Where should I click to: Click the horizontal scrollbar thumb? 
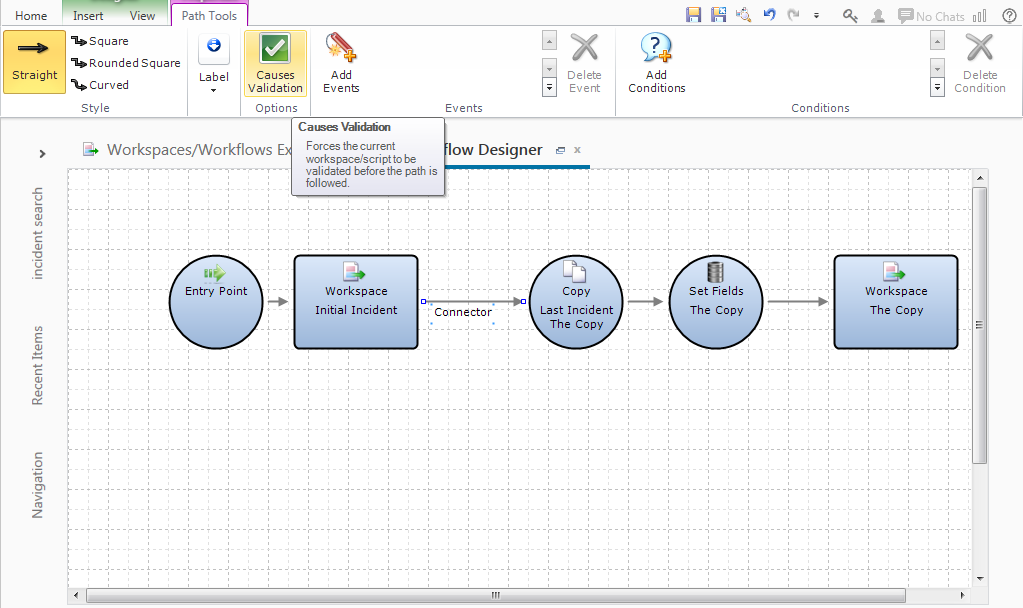pyautogui.click(x=495, y=595)
